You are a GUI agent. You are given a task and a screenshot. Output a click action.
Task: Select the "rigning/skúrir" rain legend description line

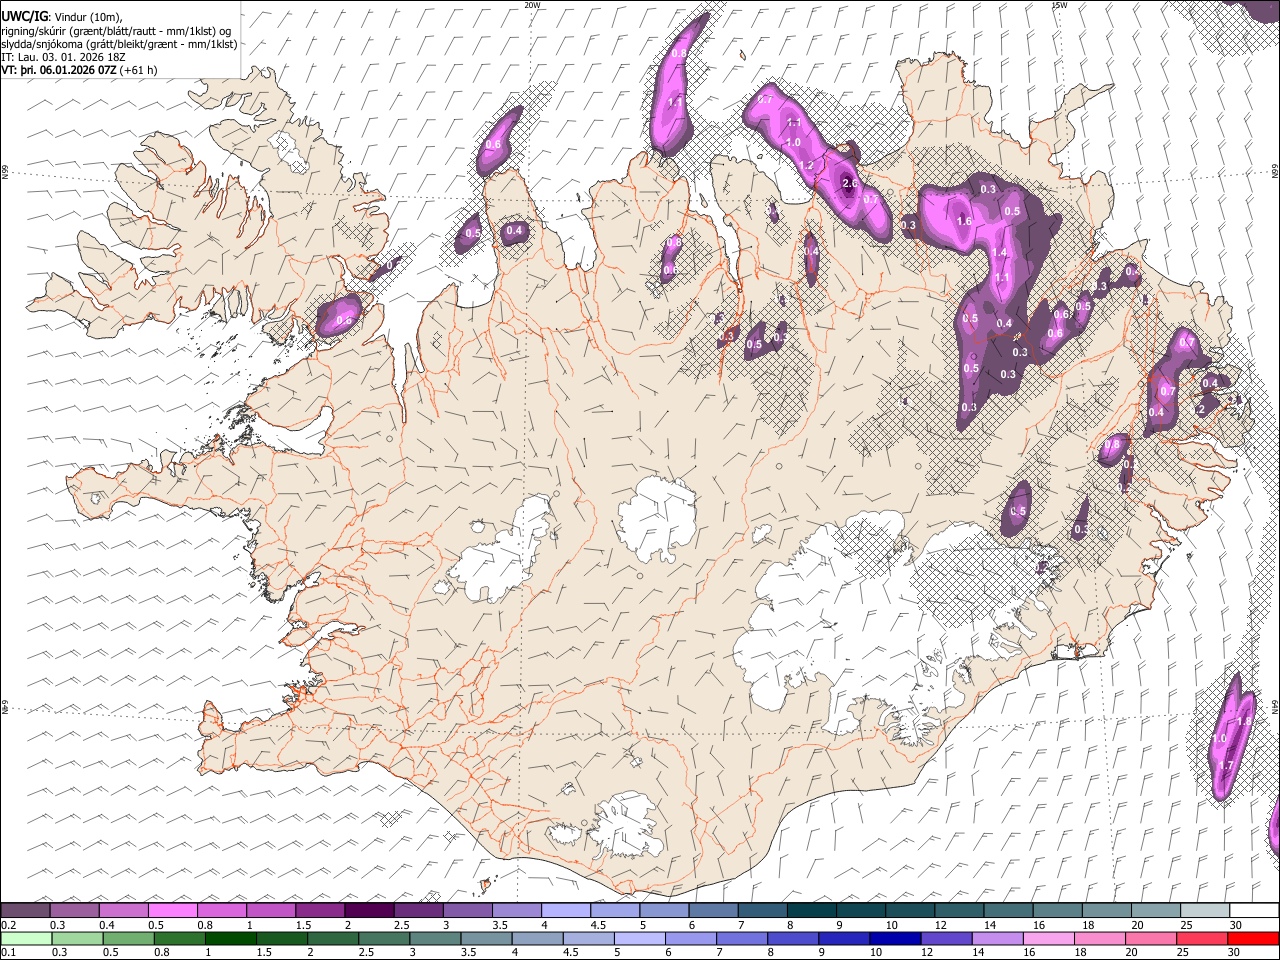pyautogui.click(x=116, y=31)
